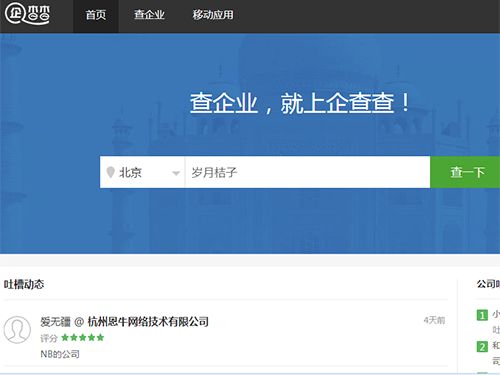Open user avatar of 爱无疆

(17, 330)
